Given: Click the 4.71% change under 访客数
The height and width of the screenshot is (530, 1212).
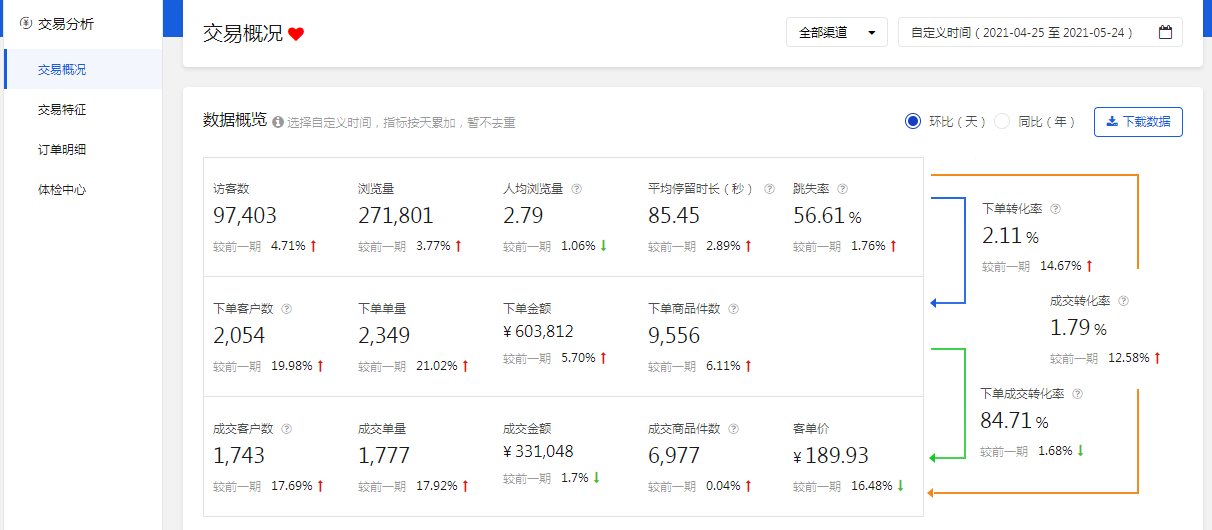Looking at the screenshot, I should click(x=288, y=245).
